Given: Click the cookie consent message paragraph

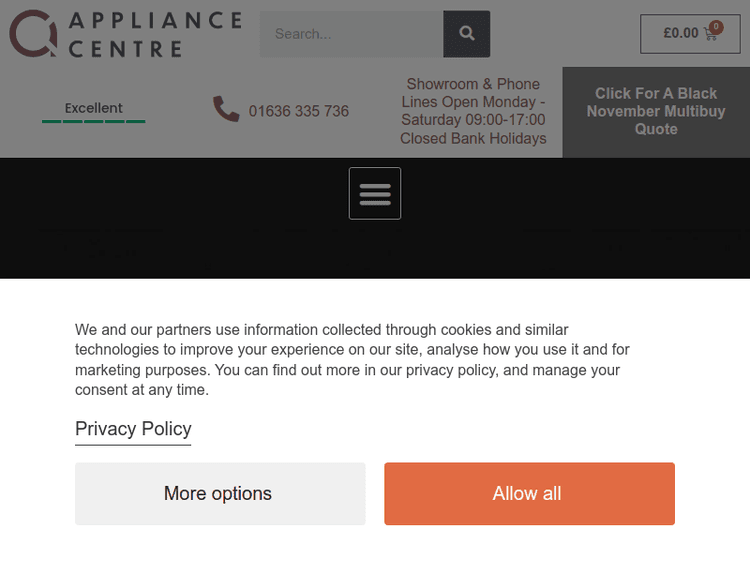Looking at the screenshot, I should pyautogui.click(x=352, y=359).
